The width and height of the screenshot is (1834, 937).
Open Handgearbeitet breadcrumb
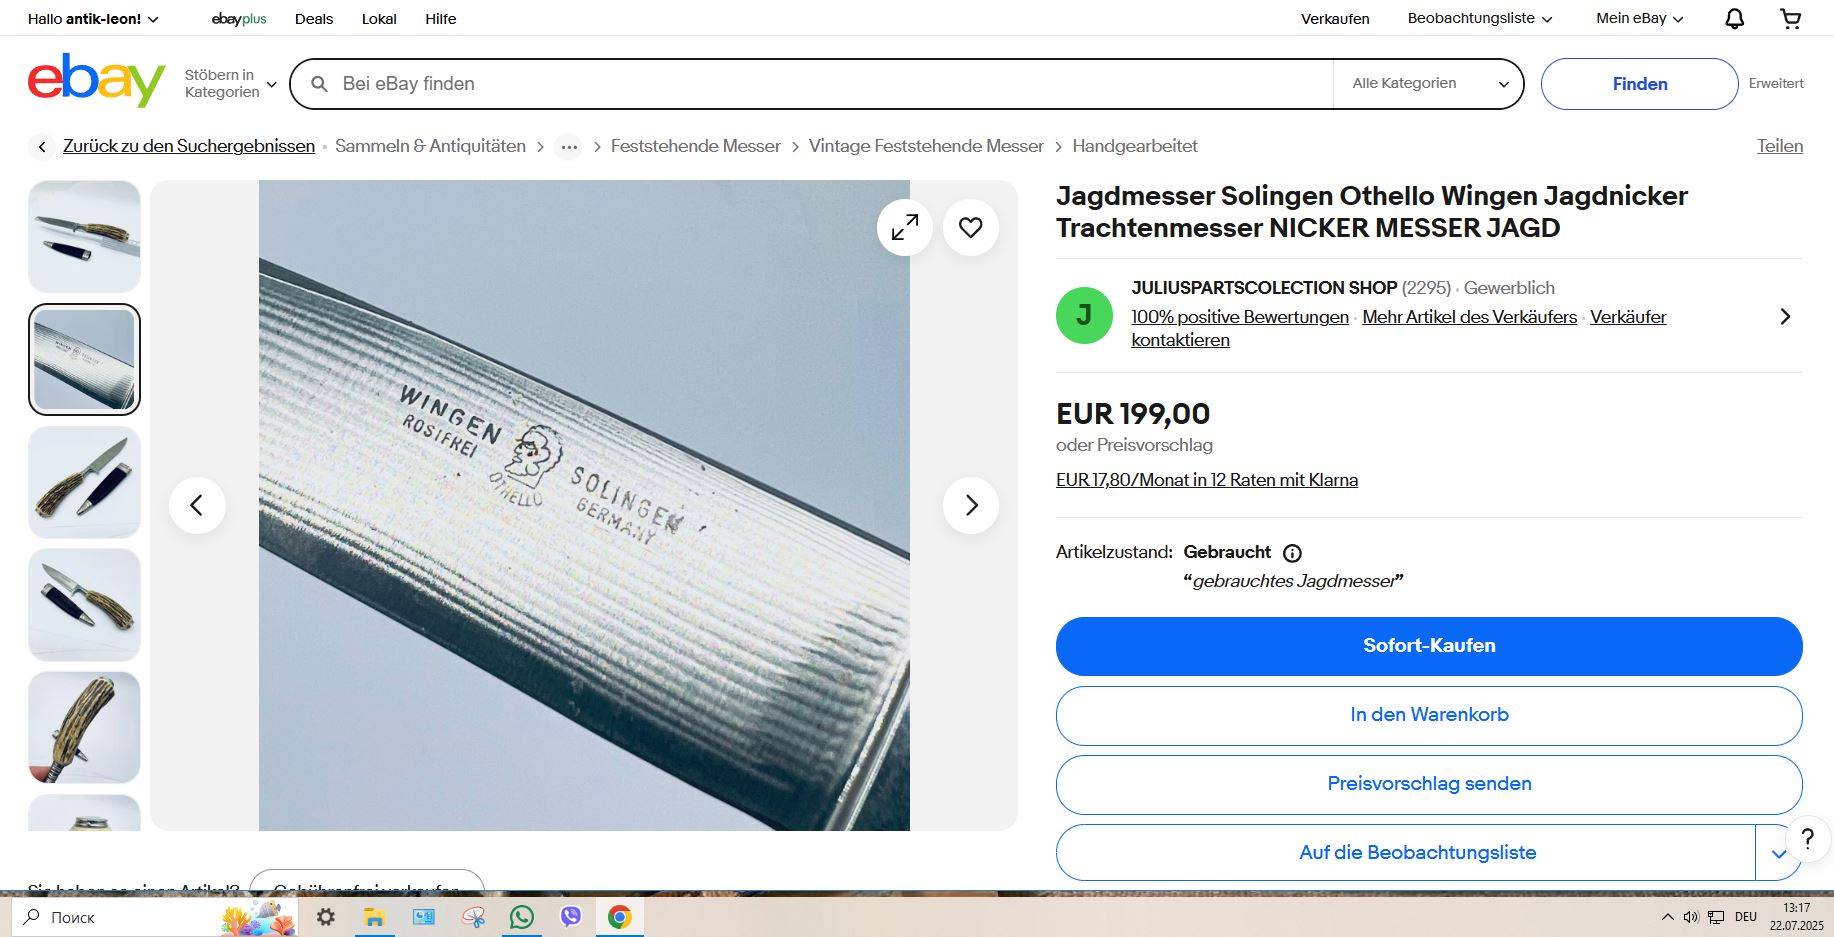click(x=1135, y=146)
